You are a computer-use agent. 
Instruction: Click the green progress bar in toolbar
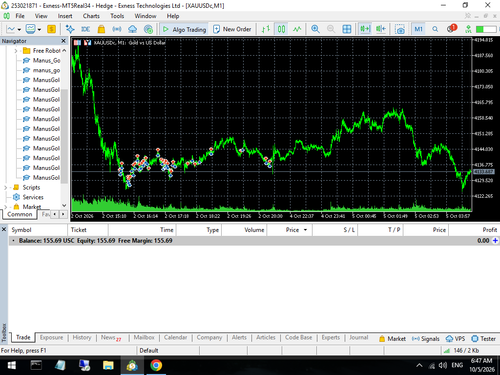(486, 29)
